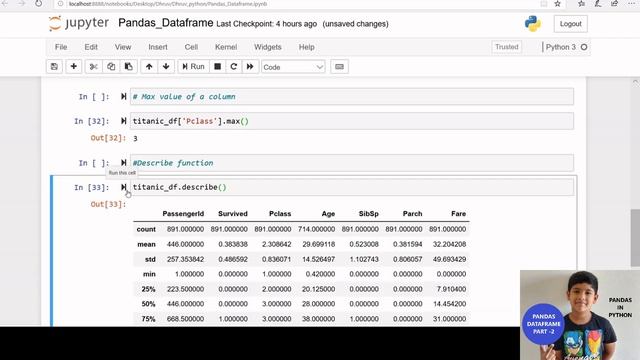Rename notebook title Pandas_Dataframe
Screen dimensions: 640x360
click(x=166, y=23)
